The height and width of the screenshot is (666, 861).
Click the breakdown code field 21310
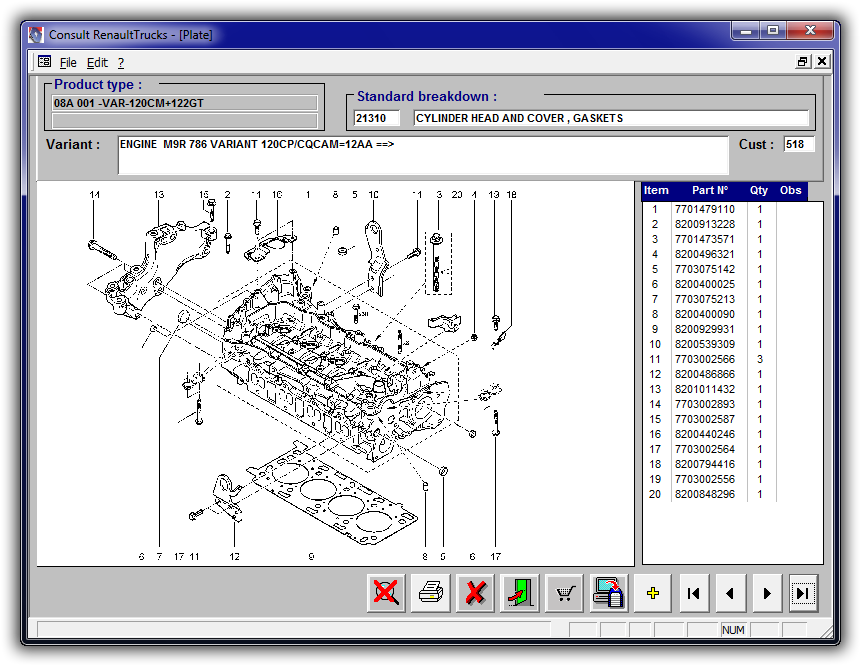pyautogui.click(x=377, y=118)
